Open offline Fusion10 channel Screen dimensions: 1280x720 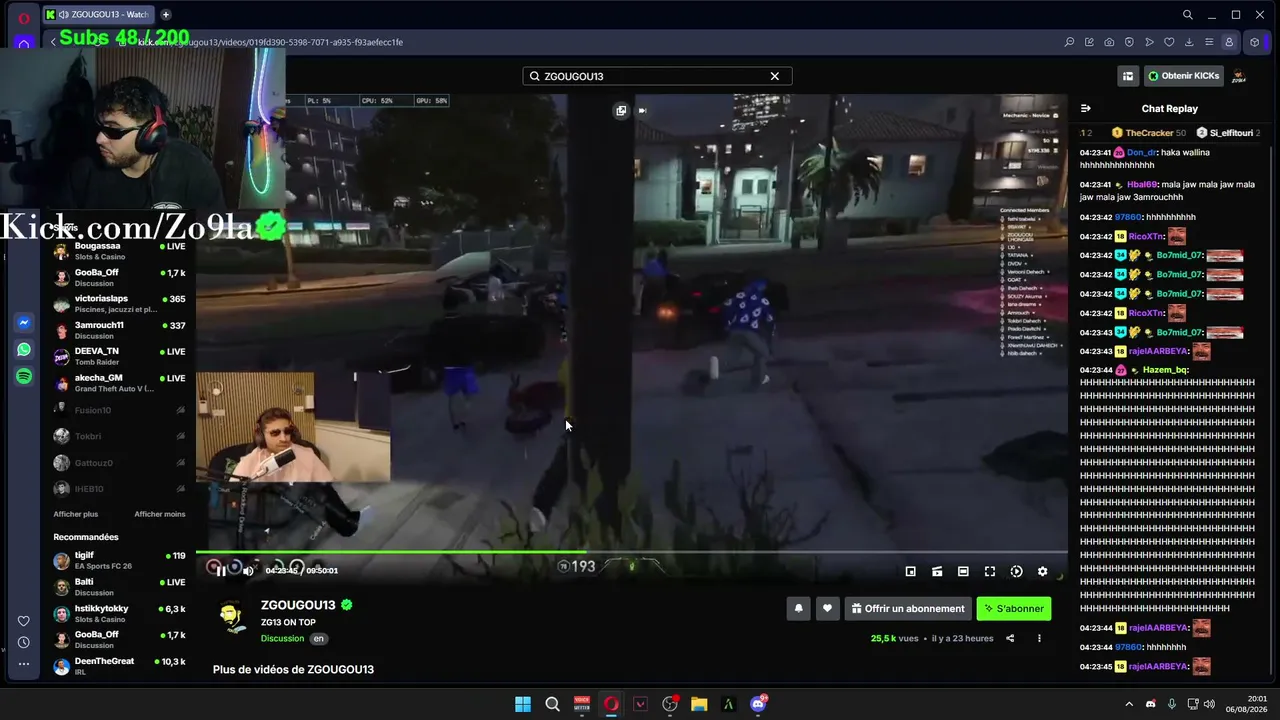tap(120, 410)
